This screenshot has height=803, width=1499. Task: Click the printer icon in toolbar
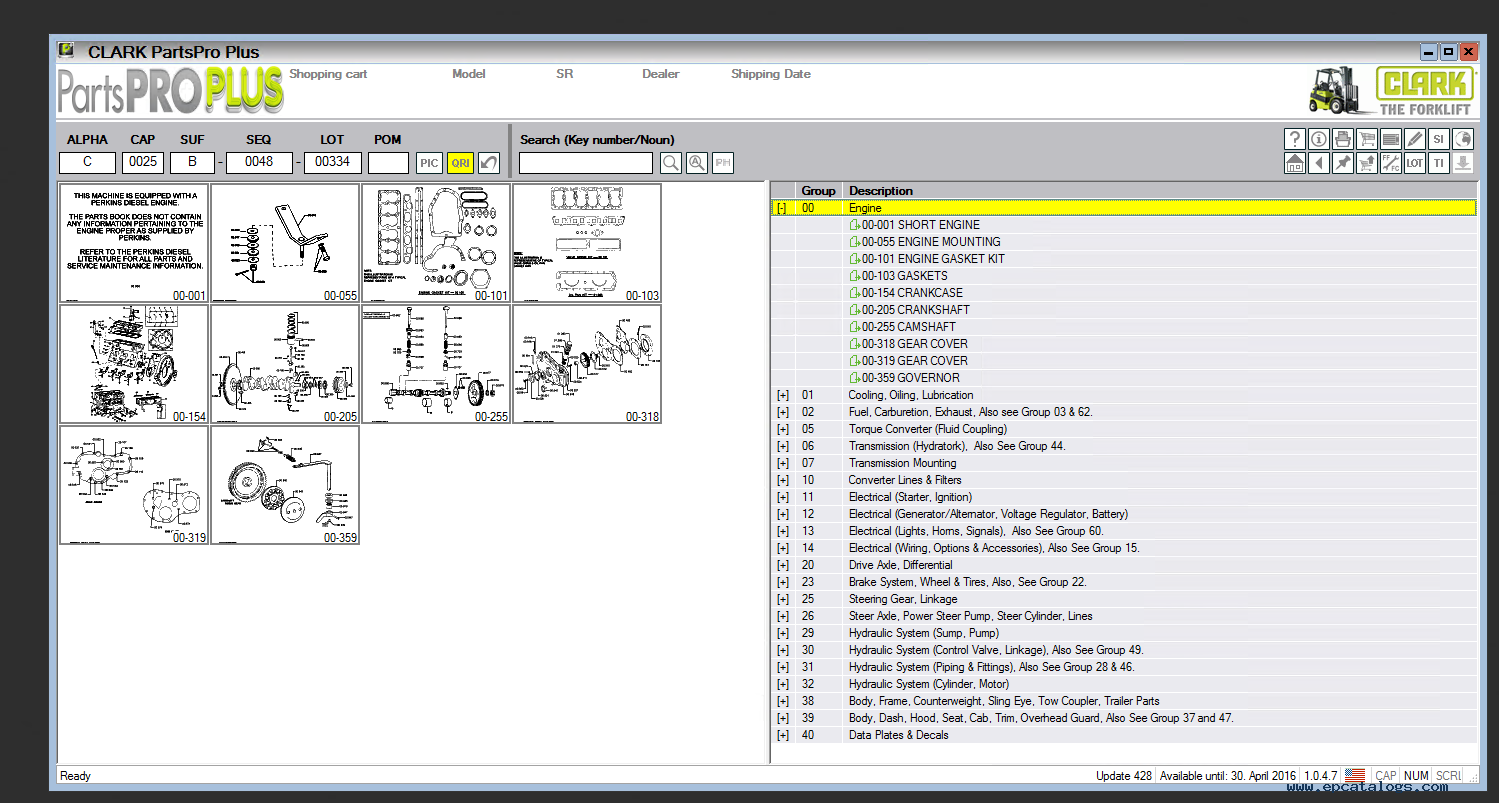pos(1342,139)
